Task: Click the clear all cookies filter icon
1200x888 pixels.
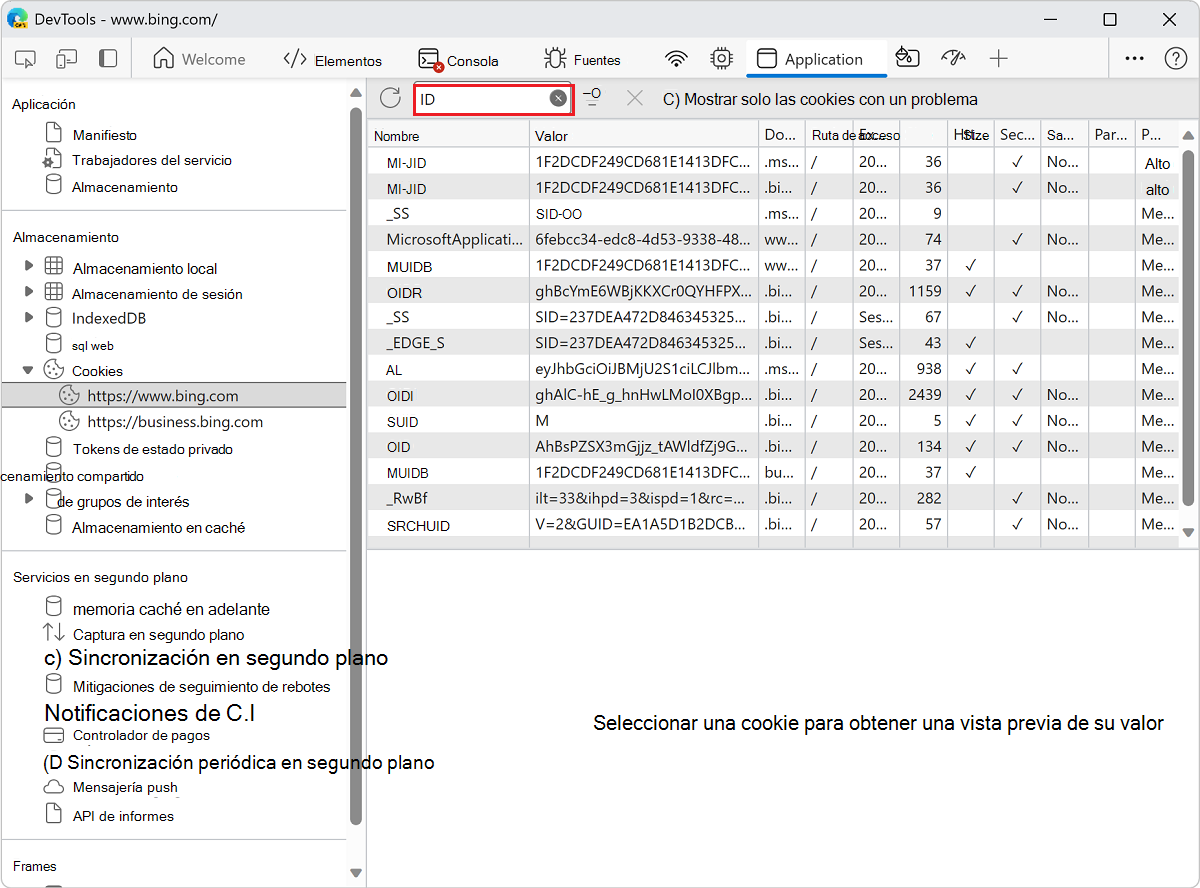Action: [x=592, y=97]
